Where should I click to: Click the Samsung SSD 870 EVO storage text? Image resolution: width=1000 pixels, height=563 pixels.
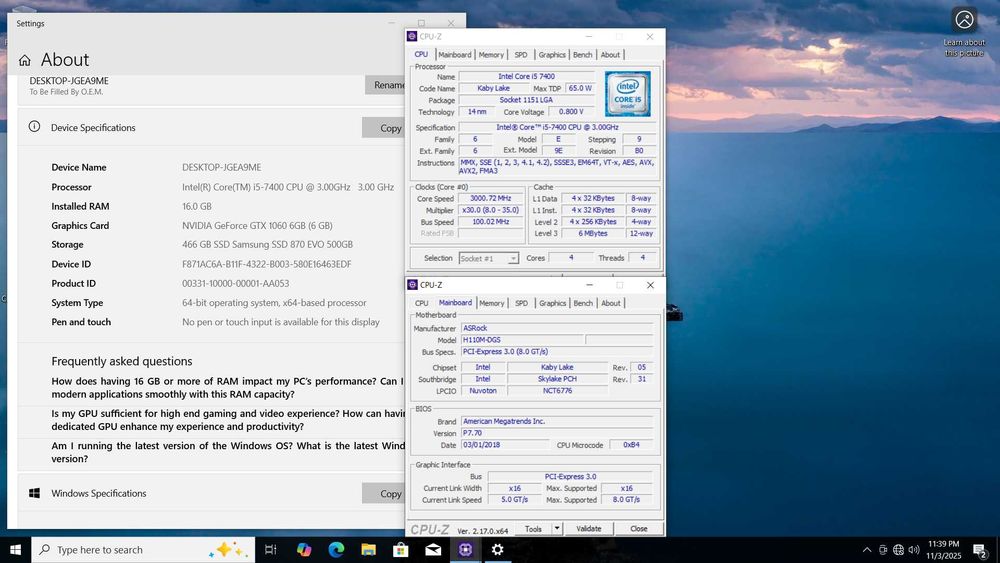click(x=267, y=244)
